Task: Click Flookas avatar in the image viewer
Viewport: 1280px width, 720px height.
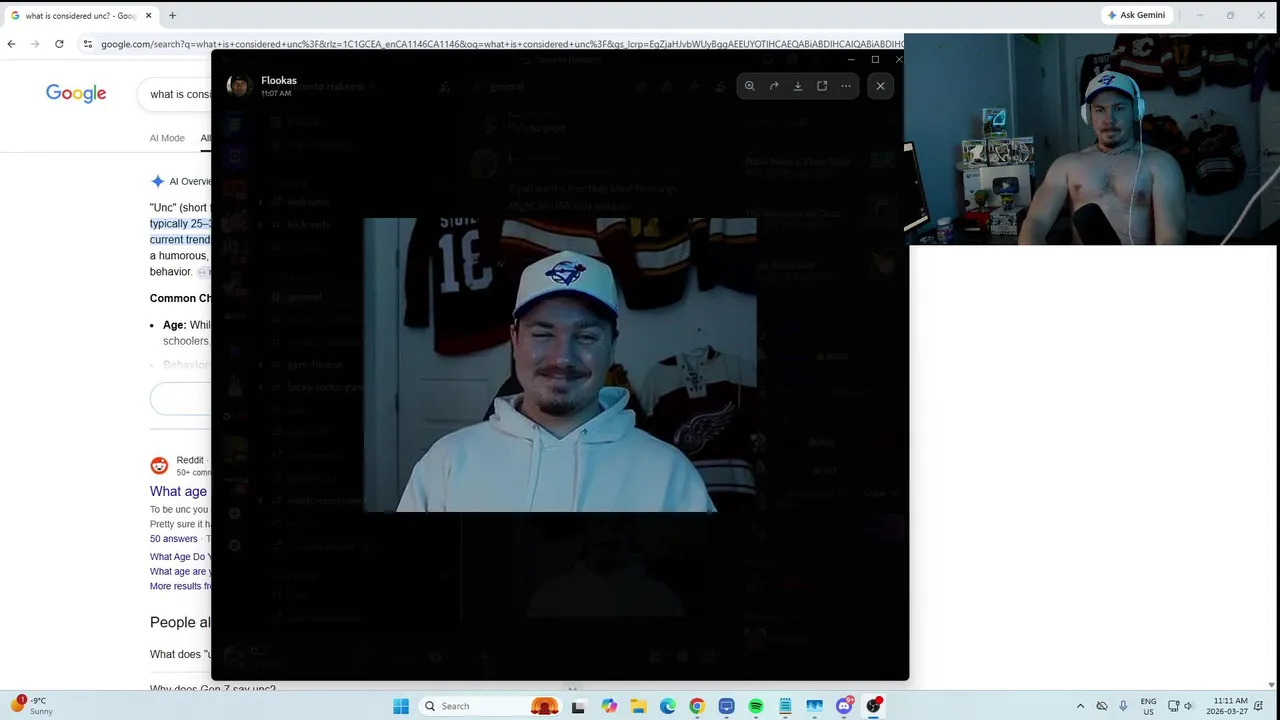Action: pyautogui.click(x=238, y=86)
